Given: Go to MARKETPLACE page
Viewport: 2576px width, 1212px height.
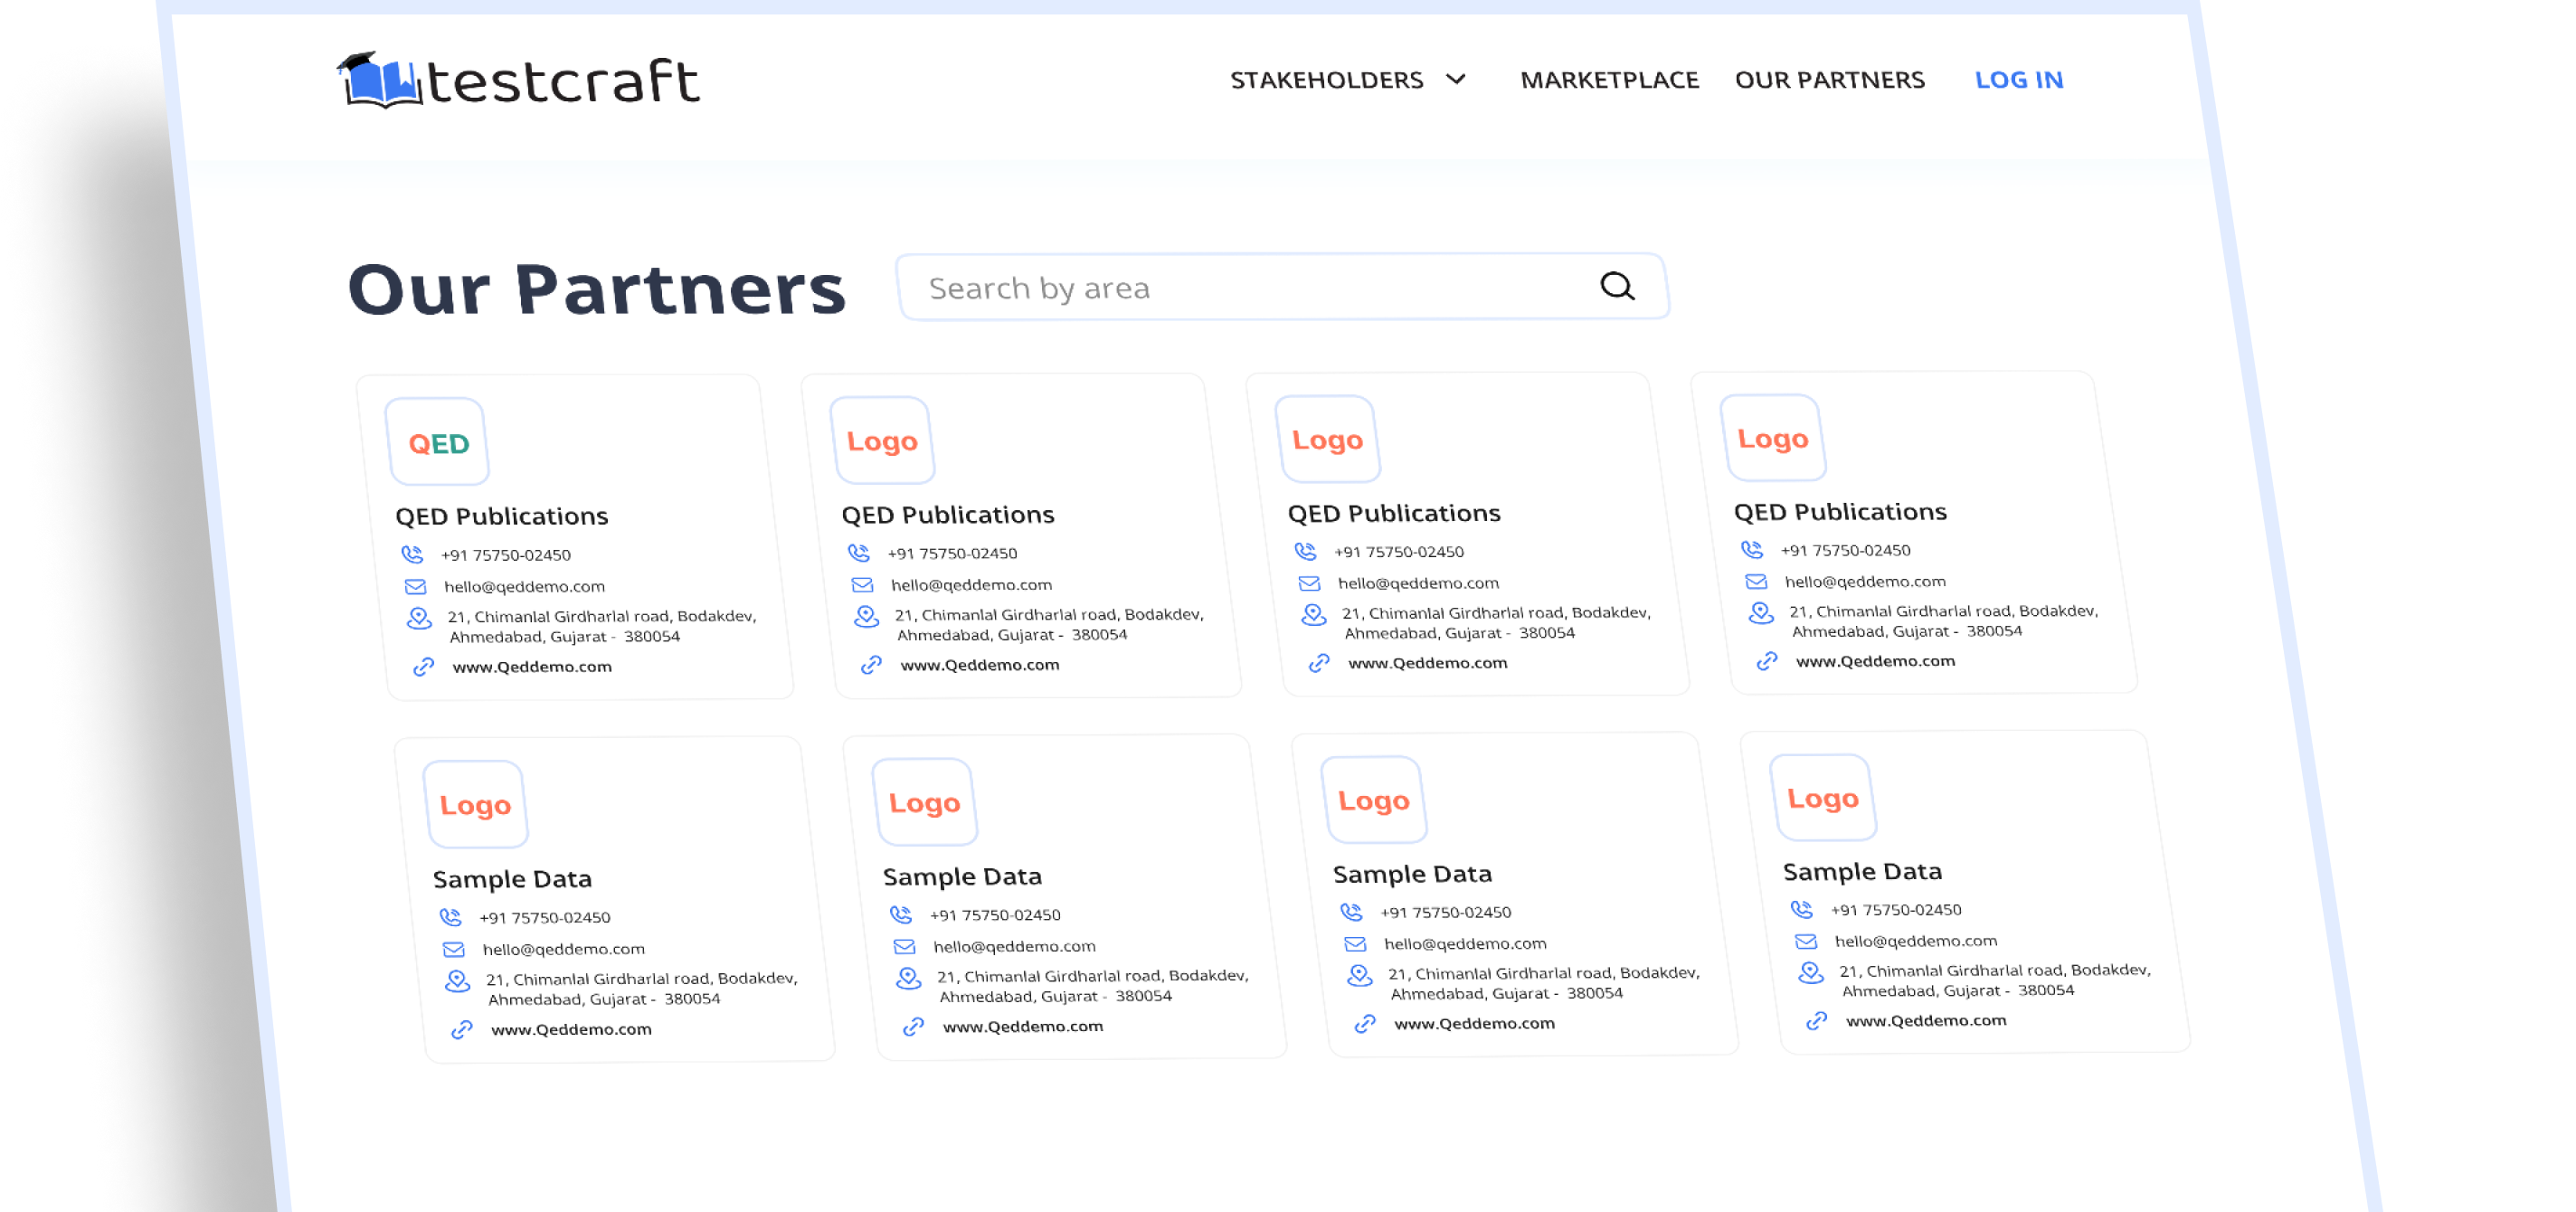Looking at the screenshot, I should click(x=1609, y=80).
